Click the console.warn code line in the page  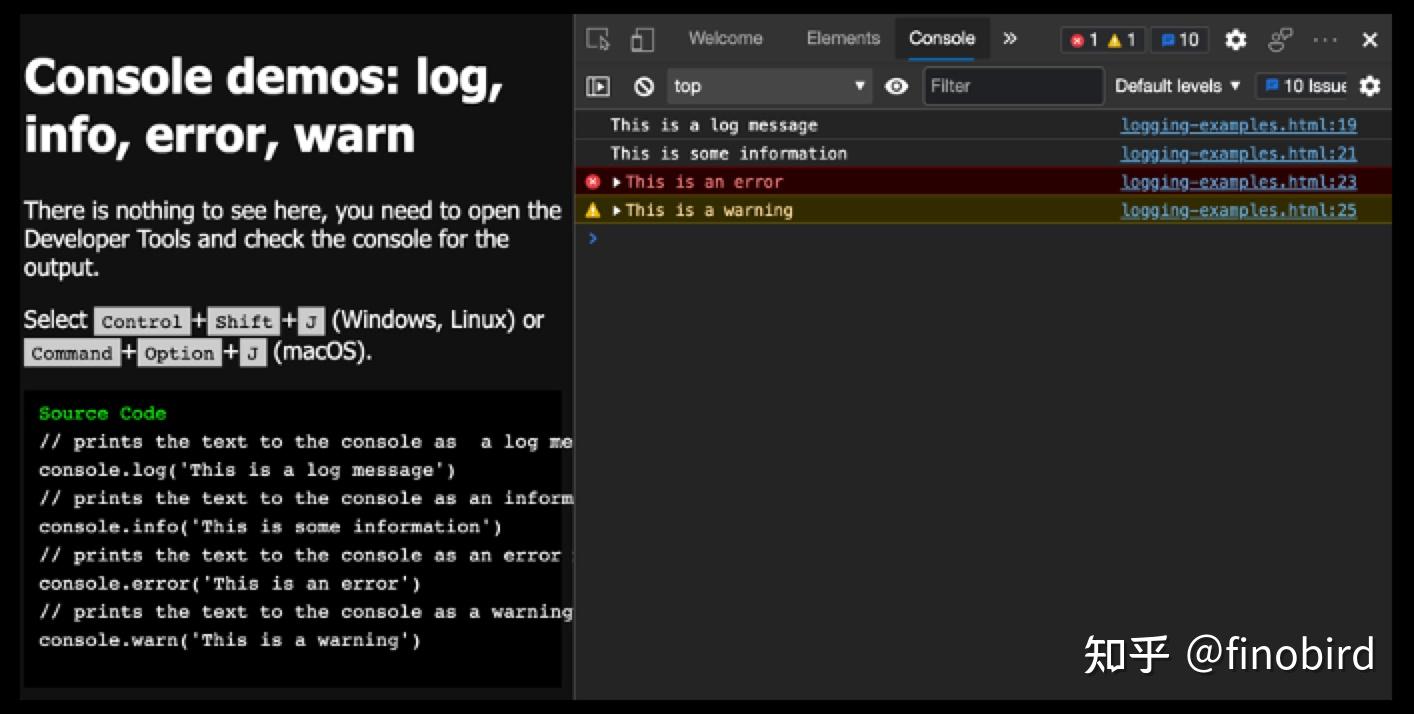pyautogui.click(x=229, y=640)
